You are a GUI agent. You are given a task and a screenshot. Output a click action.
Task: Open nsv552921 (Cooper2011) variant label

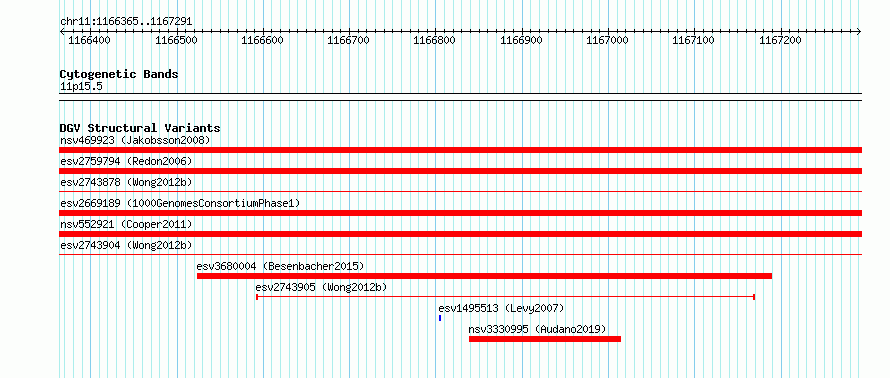point(126,224)
